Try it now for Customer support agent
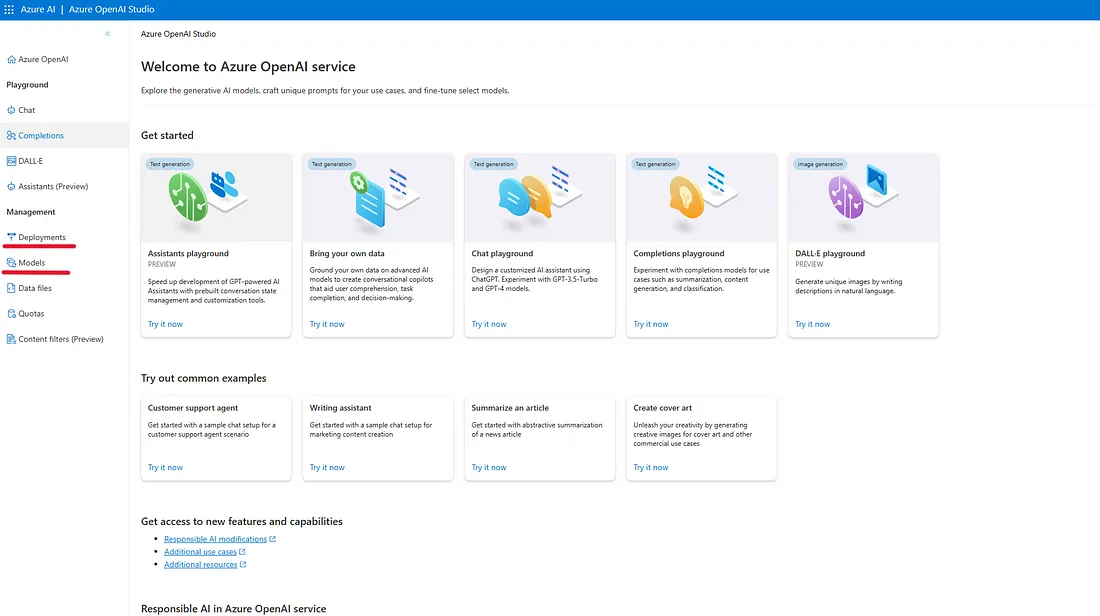 [165, 467]
